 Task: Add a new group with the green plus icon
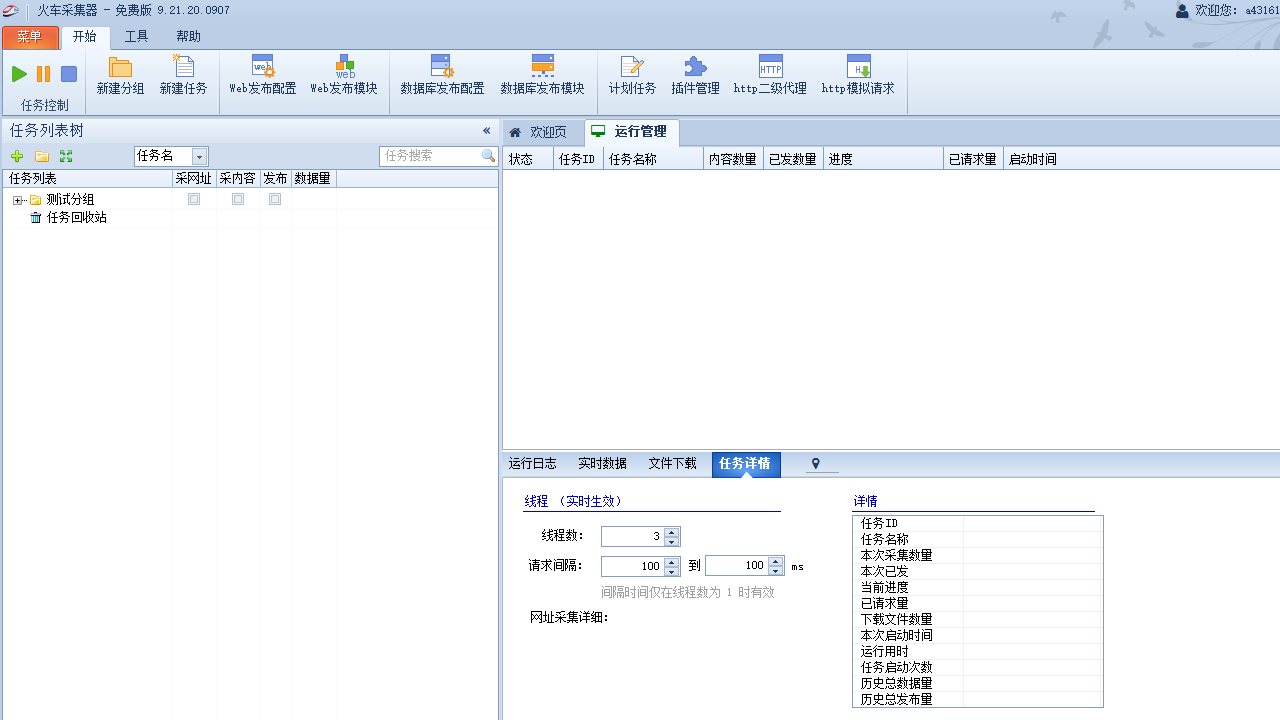coord(16,156)
